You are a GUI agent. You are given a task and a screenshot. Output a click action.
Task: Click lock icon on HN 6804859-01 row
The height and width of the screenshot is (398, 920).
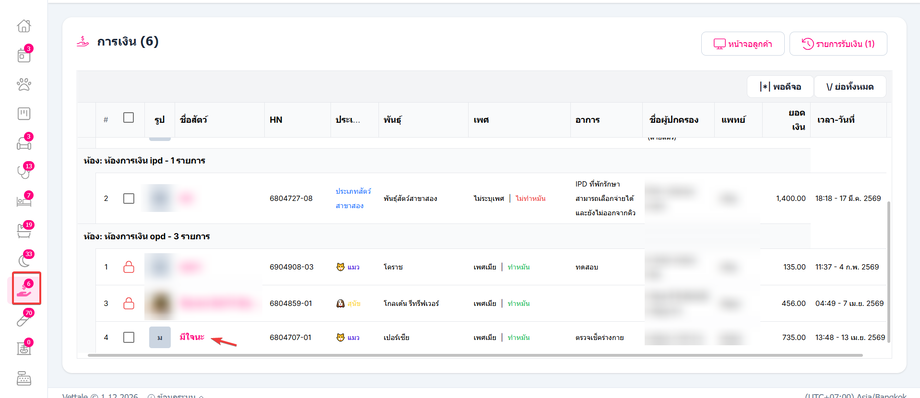point(128,303)
